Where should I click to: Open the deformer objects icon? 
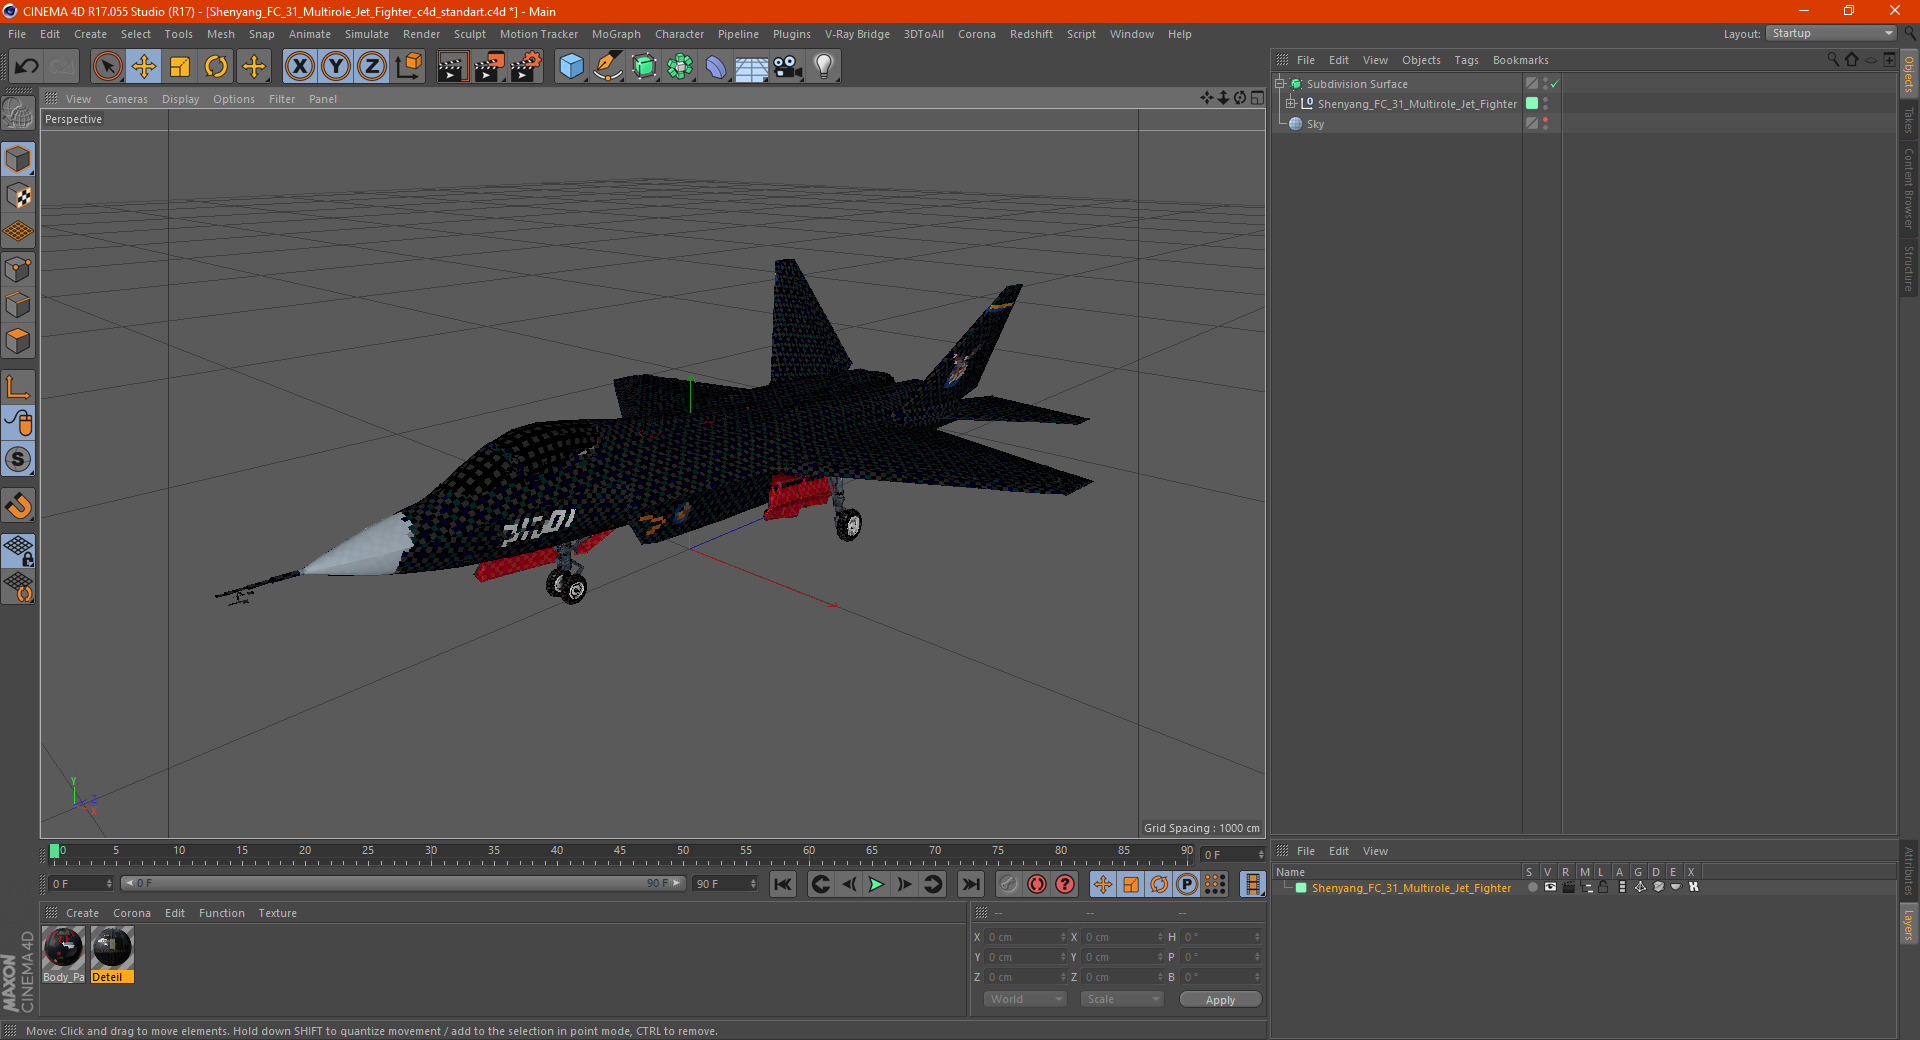716,67
